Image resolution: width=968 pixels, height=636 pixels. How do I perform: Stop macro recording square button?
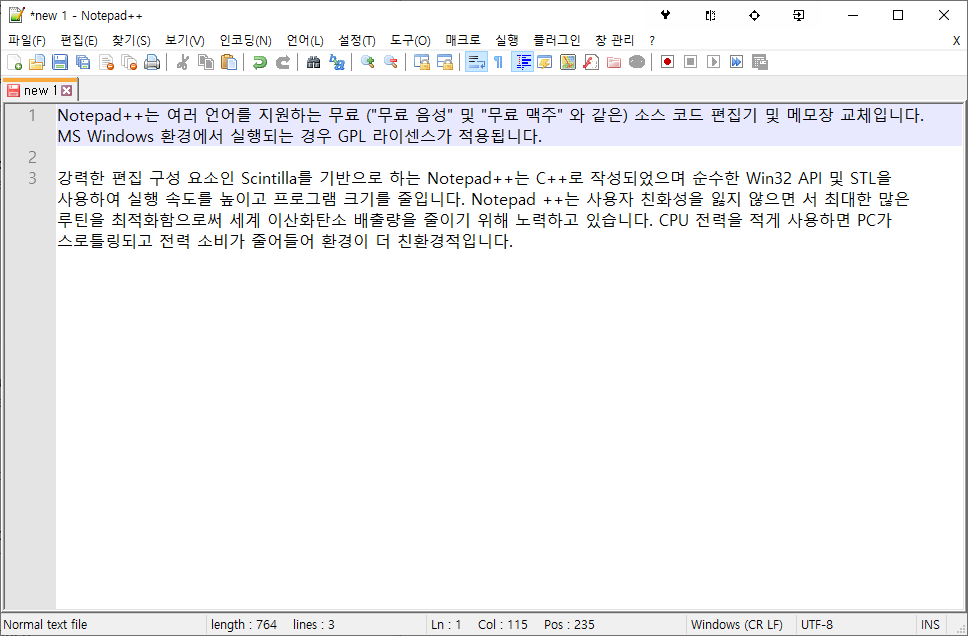coord(691,62)
